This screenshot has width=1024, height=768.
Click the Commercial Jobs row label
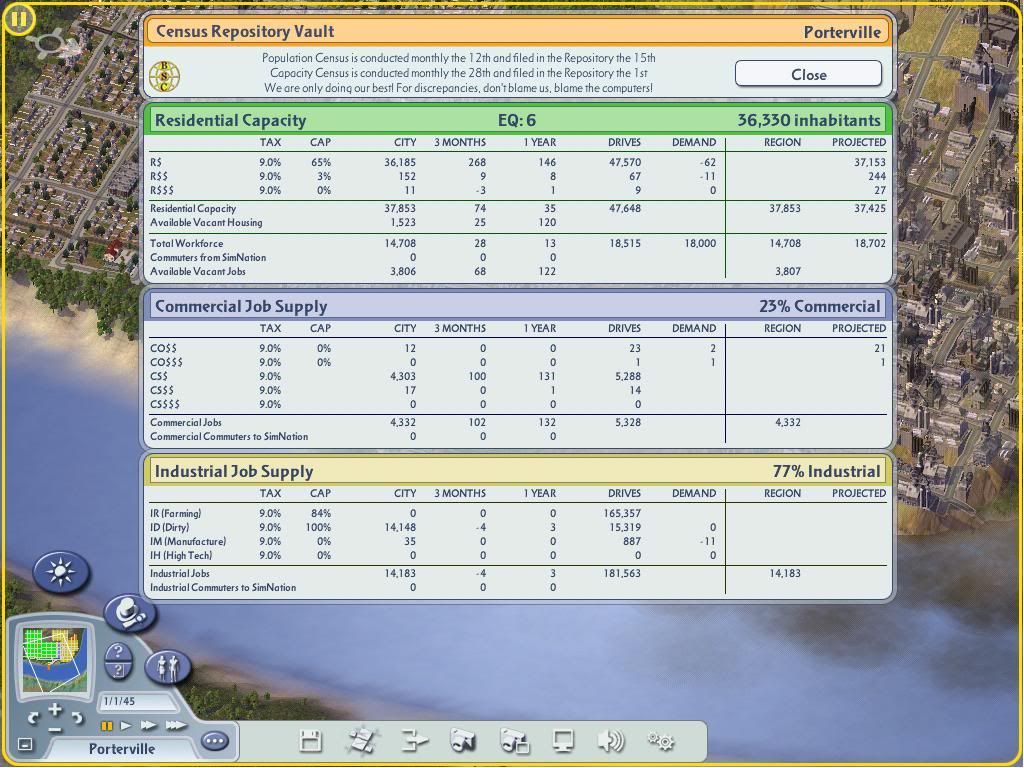pyautogui.click(x=186, y=423)
